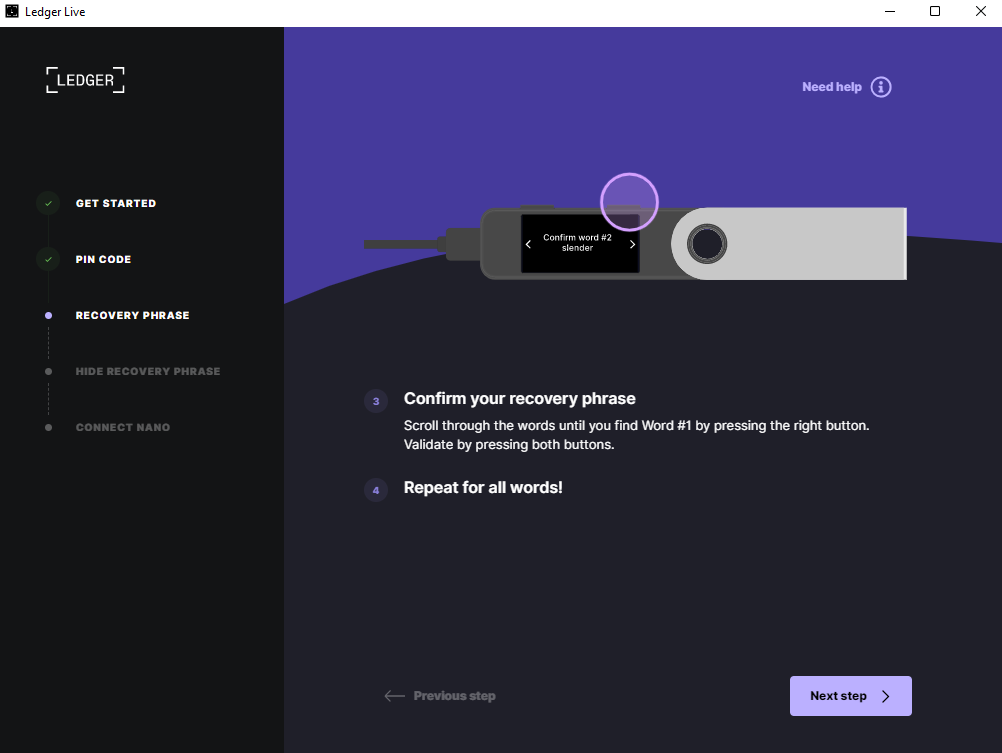Click the Ledger logo in sidebar
Image resolution: width=1002 pixels, height=753 pixels.
tap(86, 80)
